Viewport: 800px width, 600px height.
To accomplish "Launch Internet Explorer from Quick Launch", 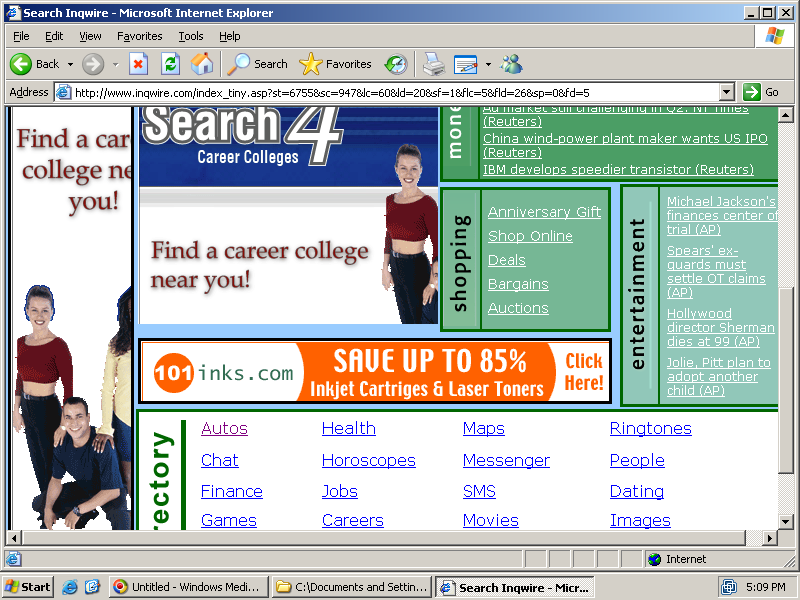I will (x=69, y=587).
